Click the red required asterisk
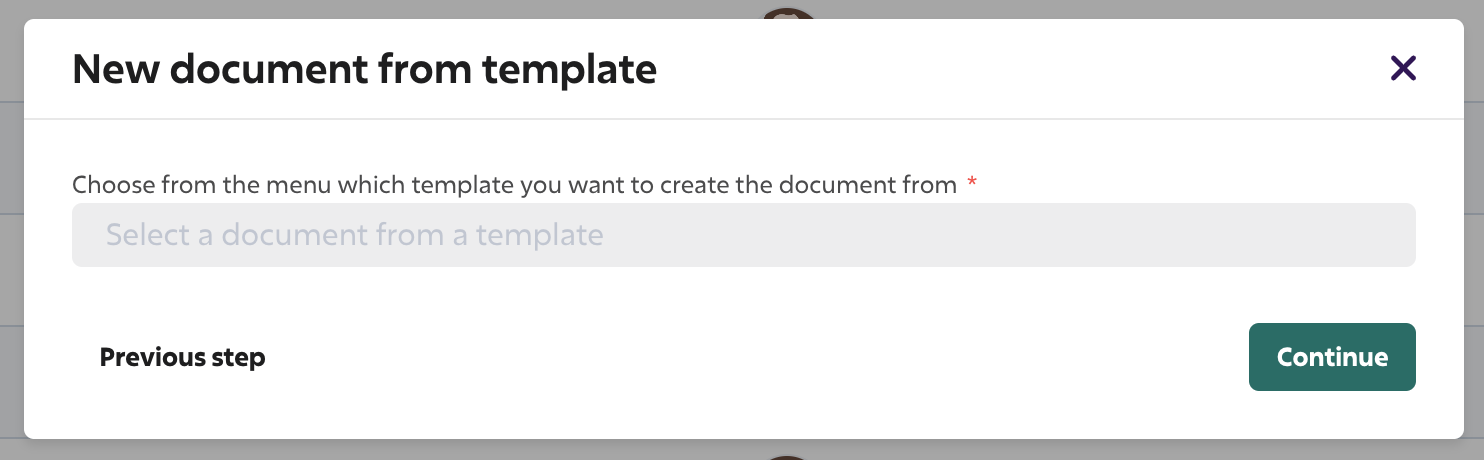This screenshot has height=460, width=1484. 972,182
